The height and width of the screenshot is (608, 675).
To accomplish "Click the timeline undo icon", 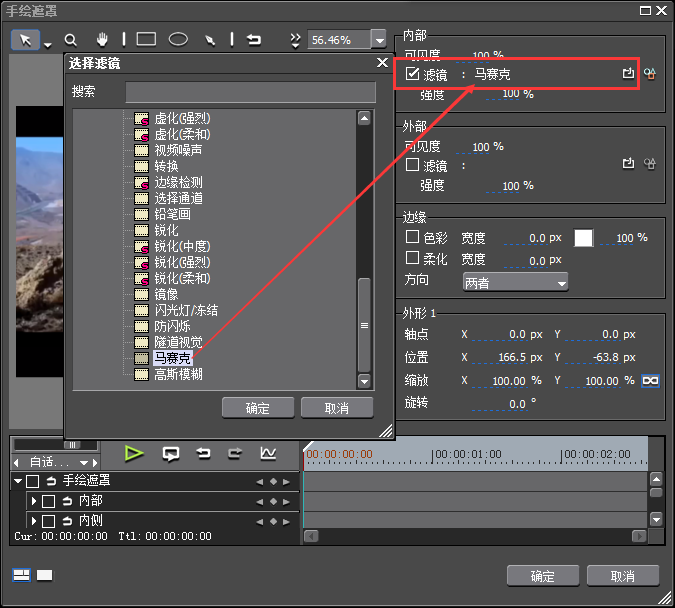I will [x=203, y=453].
